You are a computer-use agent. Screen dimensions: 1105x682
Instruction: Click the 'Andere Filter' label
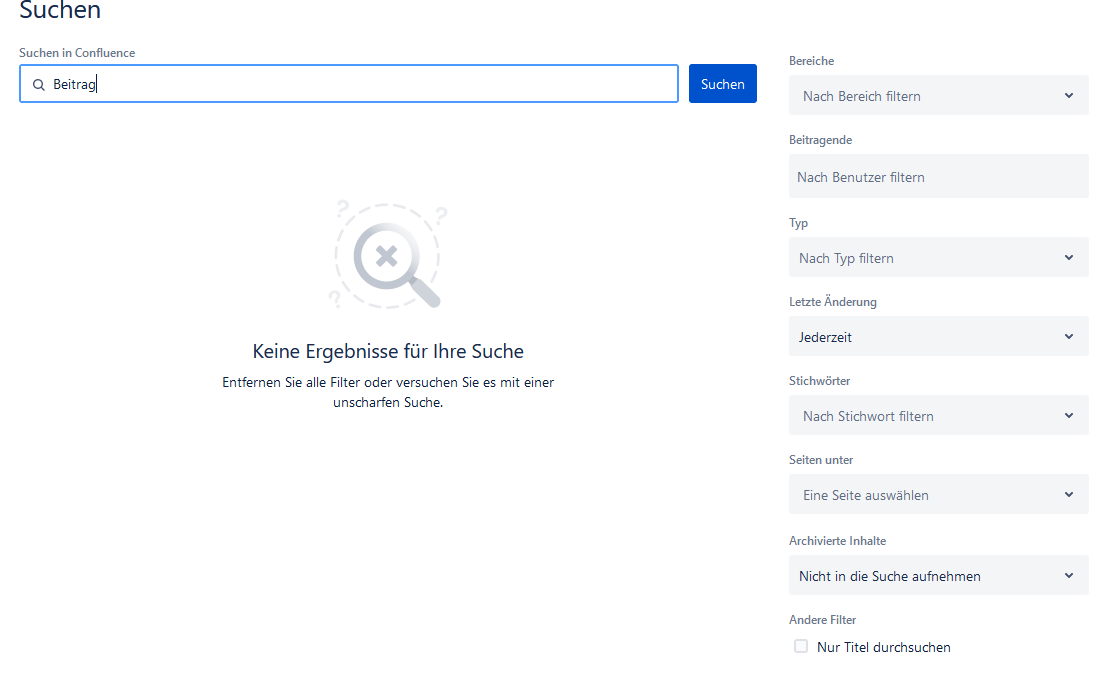[x=822, y=619]
